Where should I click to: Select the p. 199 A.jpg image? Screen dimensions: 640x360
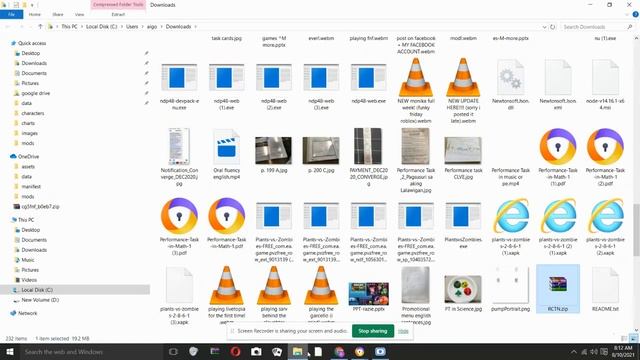coord(273,154)
